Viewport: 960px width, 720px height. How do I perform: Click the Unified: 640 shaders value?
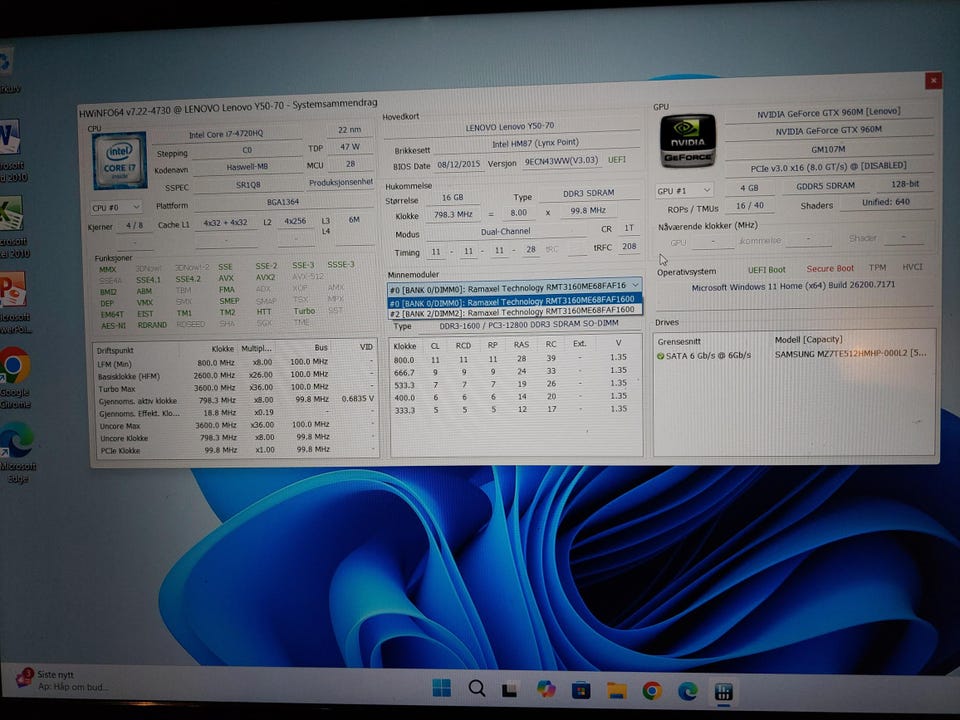click(x=885, y=202)
